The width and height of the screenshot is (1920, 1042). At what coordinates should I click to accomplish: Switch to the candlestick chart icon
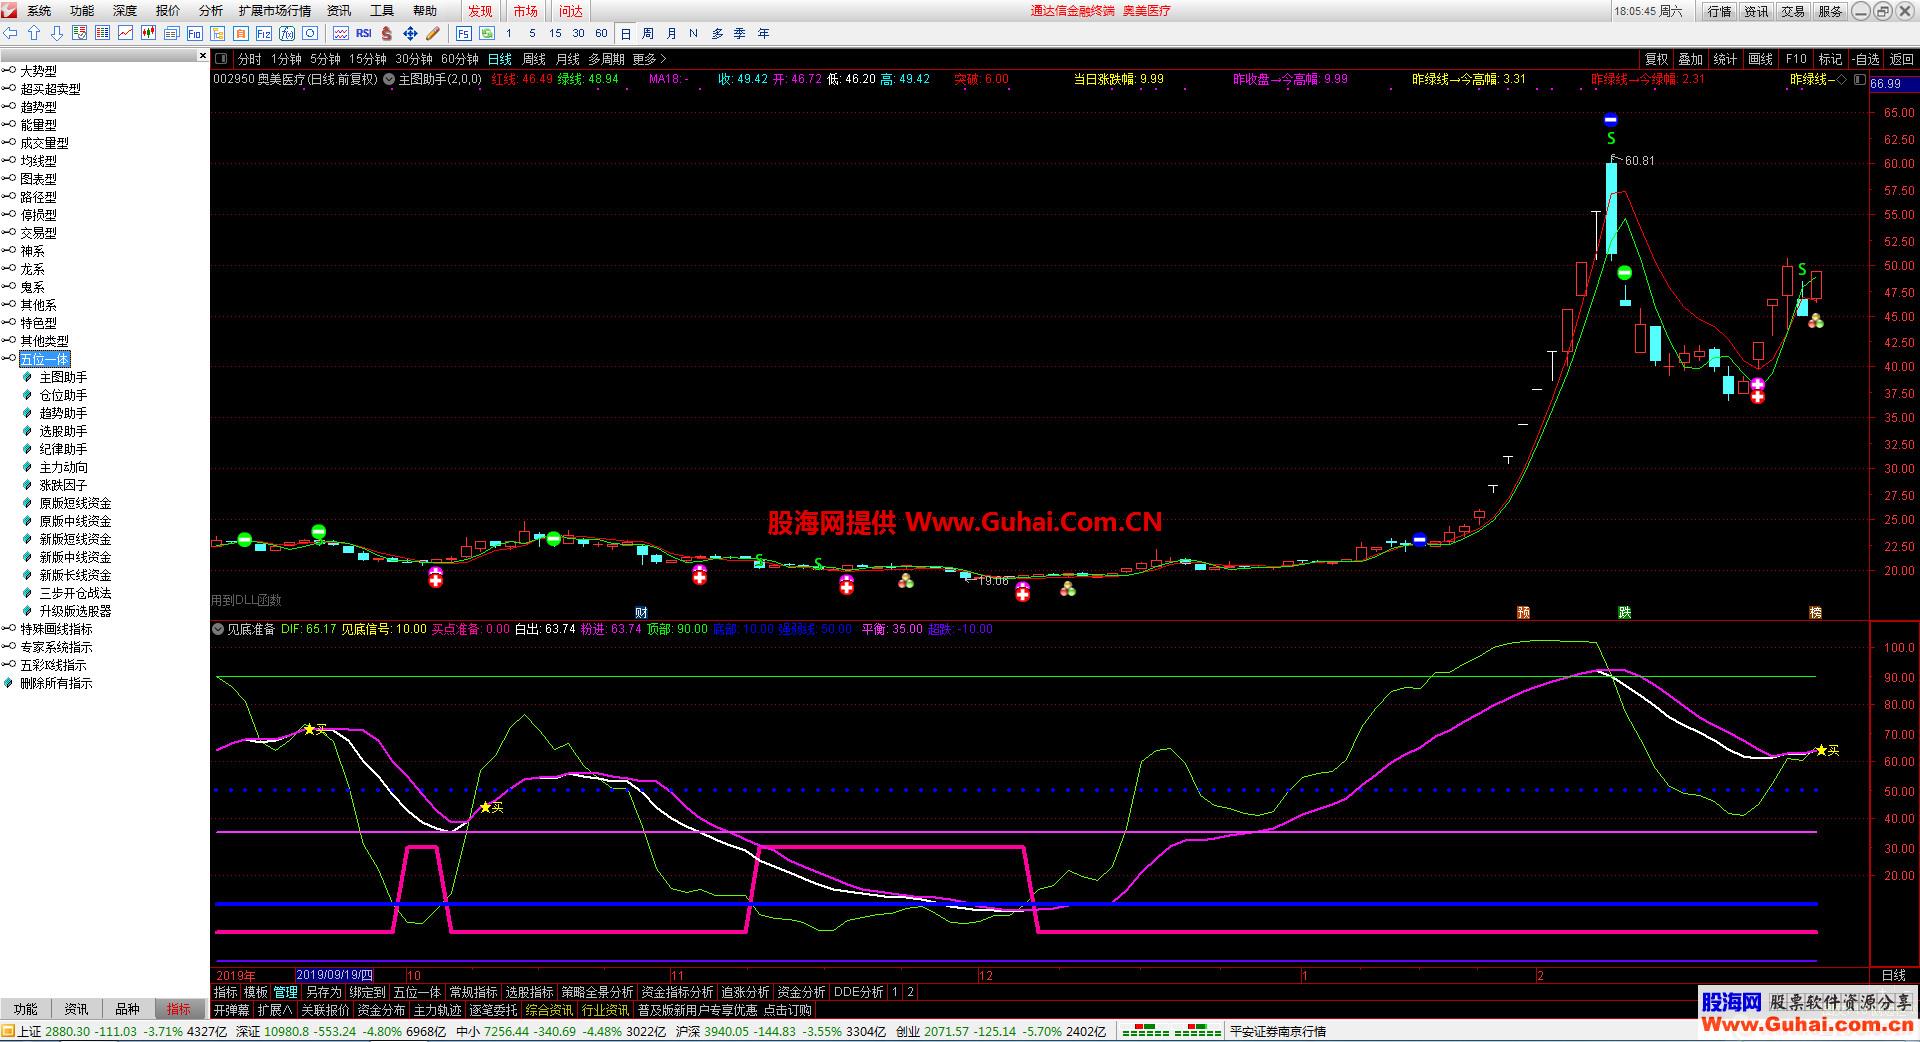pyautogui.click(x=149, y=33)
